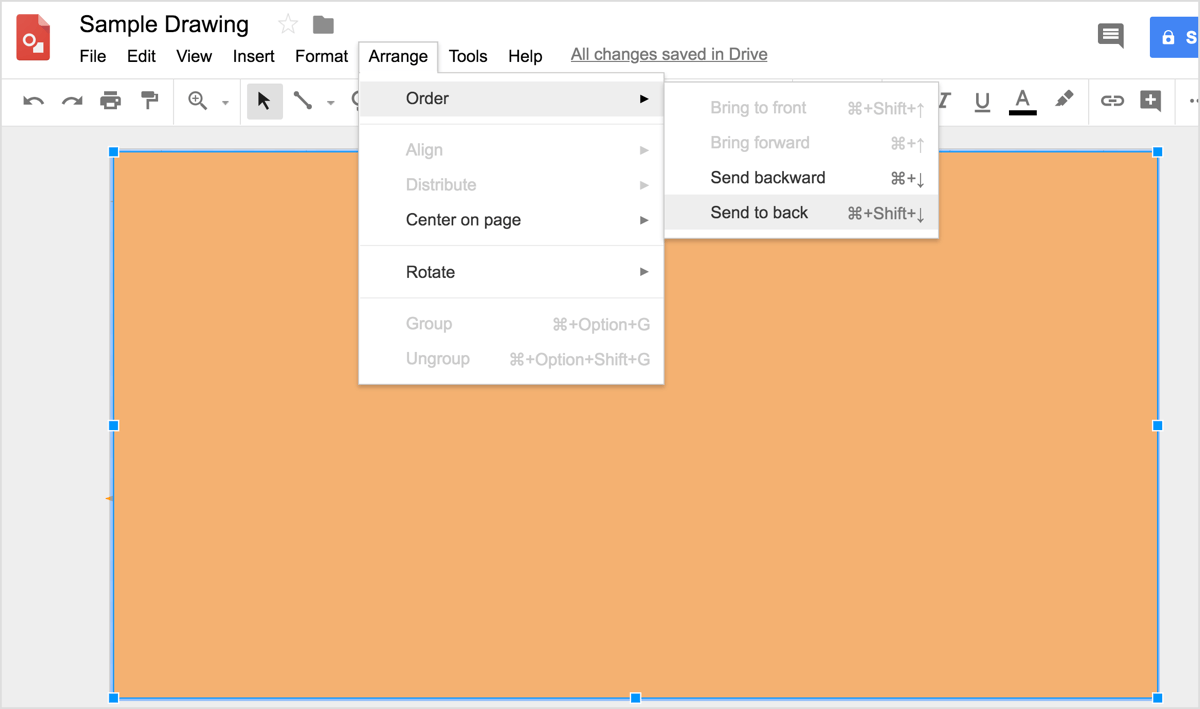Star the Sample Drawing document
The image size is (1200, 709).
coord(288,25)
